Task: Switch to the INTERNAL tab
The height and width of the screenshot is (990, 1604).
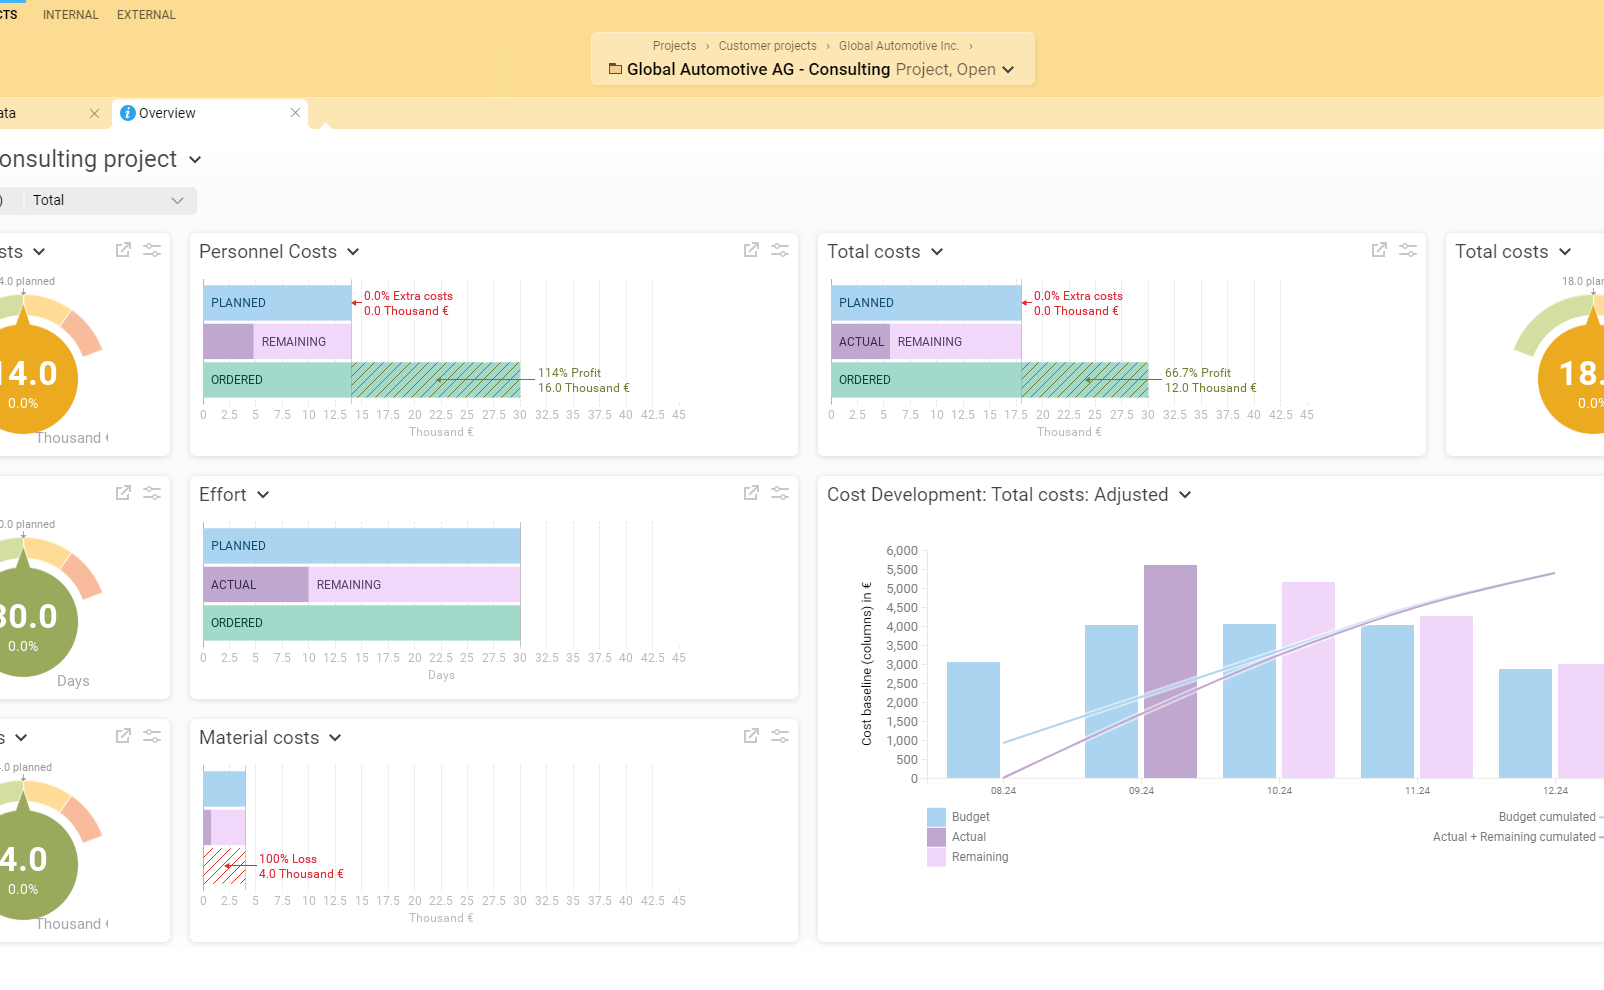Action: click(x=70, y=14)
